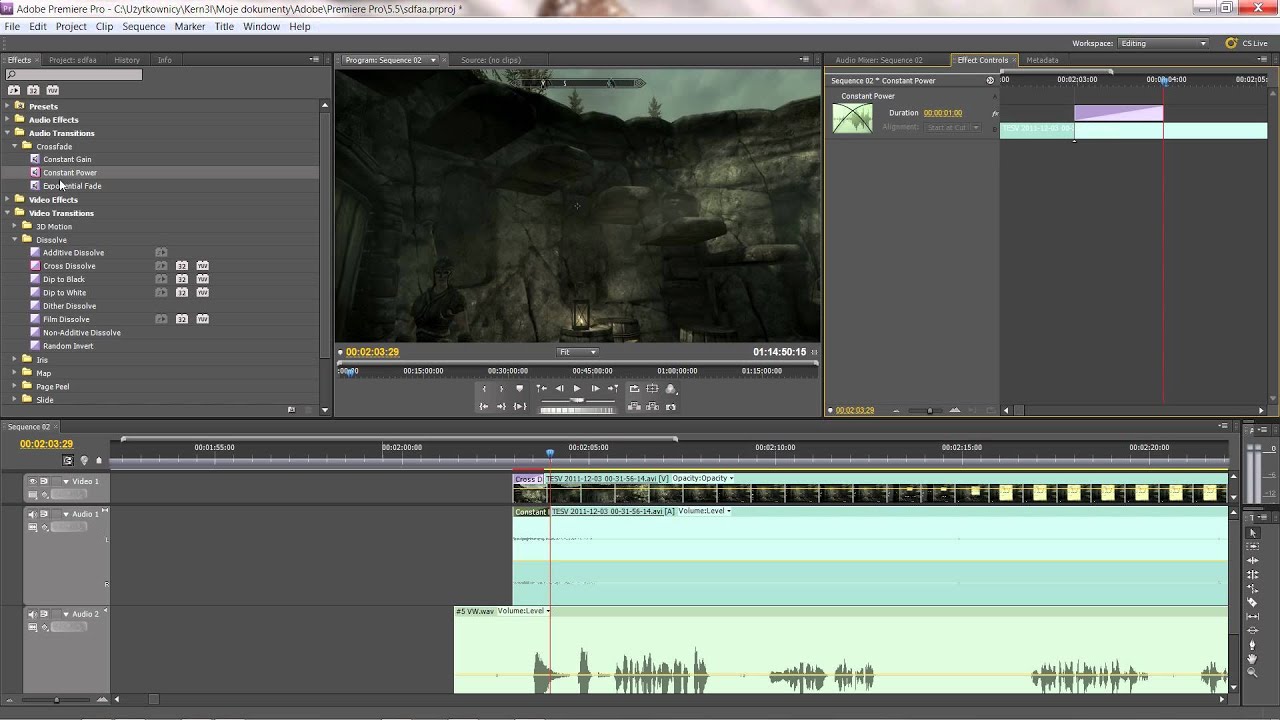Select the Zoom magnifier tool
The height and width of the screenshot is (720, 1280).
click(1252, 671)
